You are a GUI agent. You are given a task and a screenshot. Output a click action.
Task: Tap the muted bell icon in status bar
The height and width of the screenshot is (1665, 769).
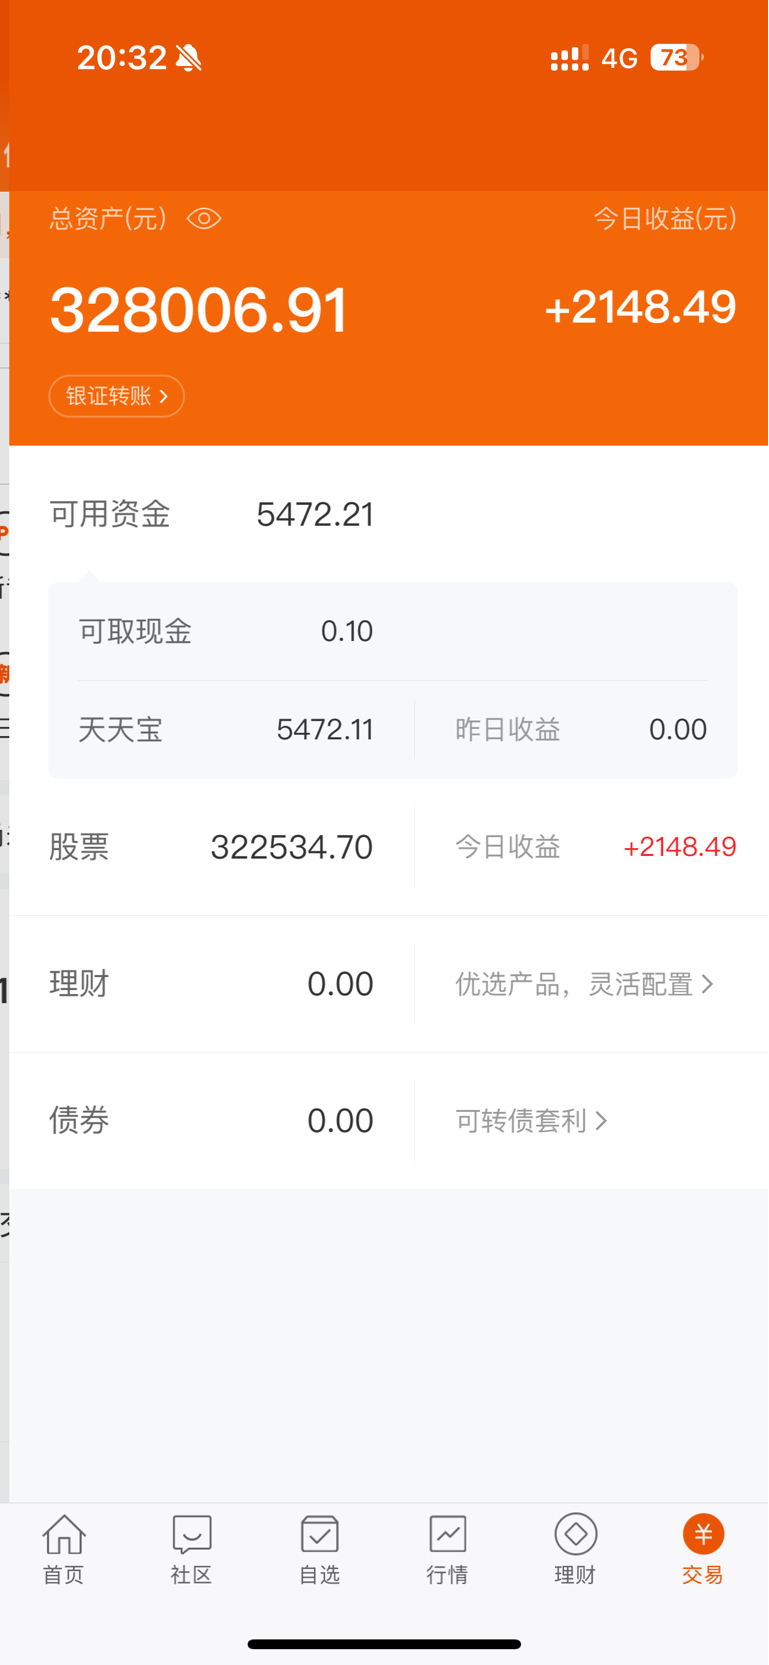(x=188, y=58)
